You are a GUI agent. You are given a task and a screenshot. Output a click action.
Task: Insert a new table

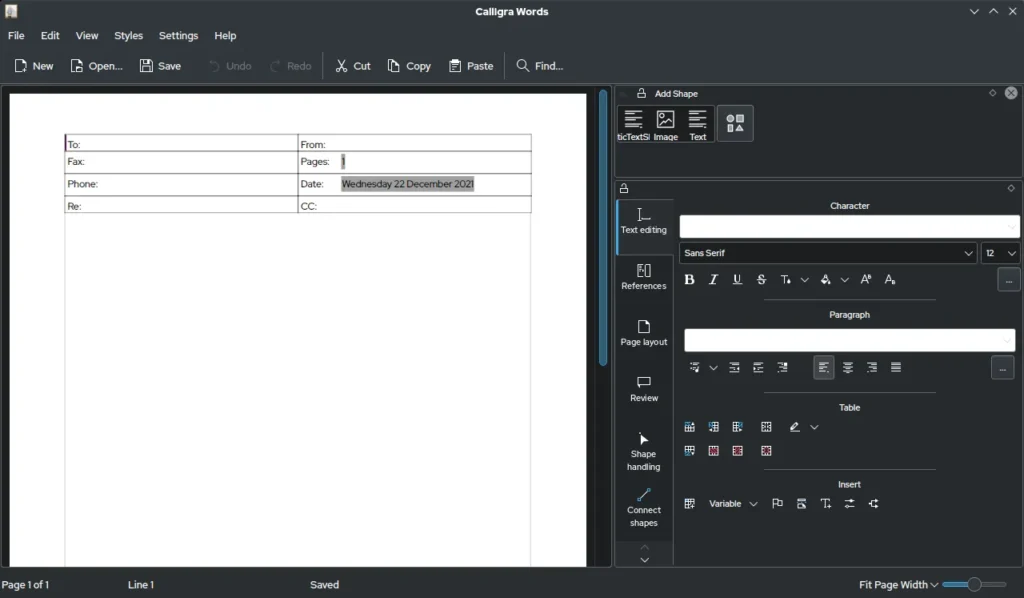coord(690,504)
